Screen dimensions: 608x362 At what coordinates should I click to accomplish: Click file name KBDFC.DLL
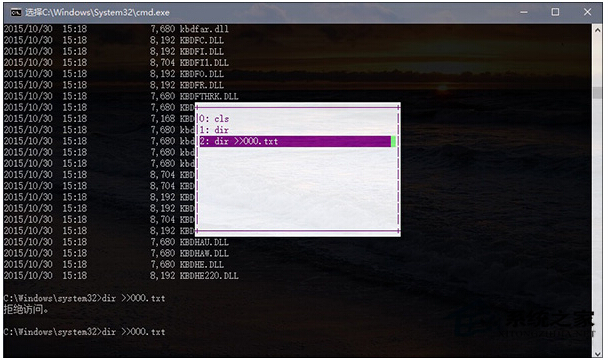(202, 40)
